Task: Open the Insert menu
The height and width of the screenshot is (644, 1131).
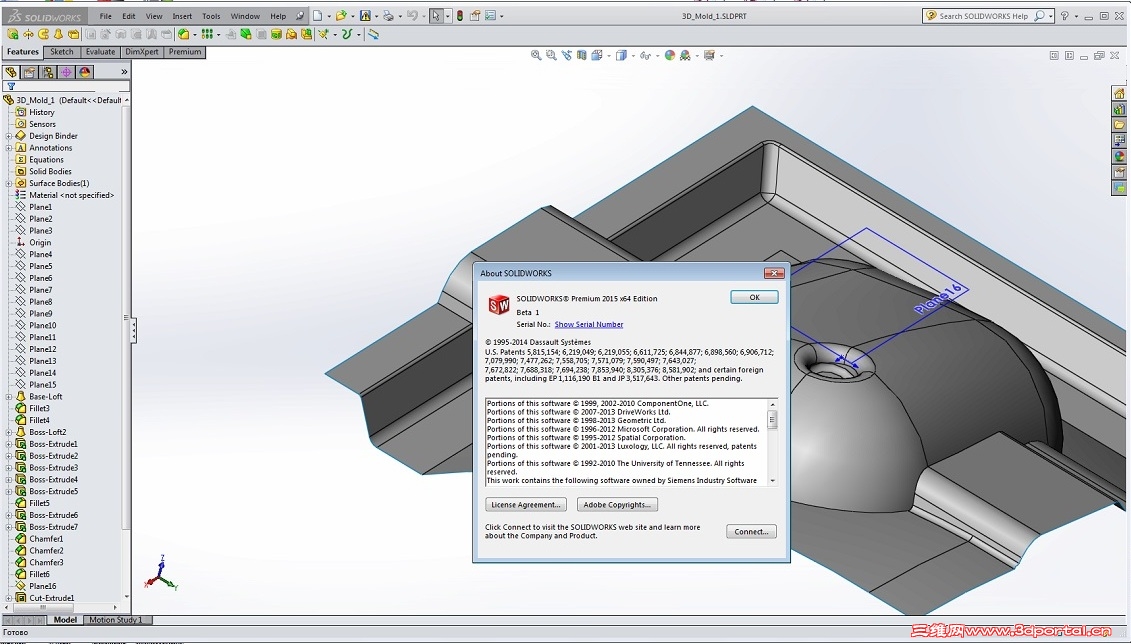Action: point(182,16)
